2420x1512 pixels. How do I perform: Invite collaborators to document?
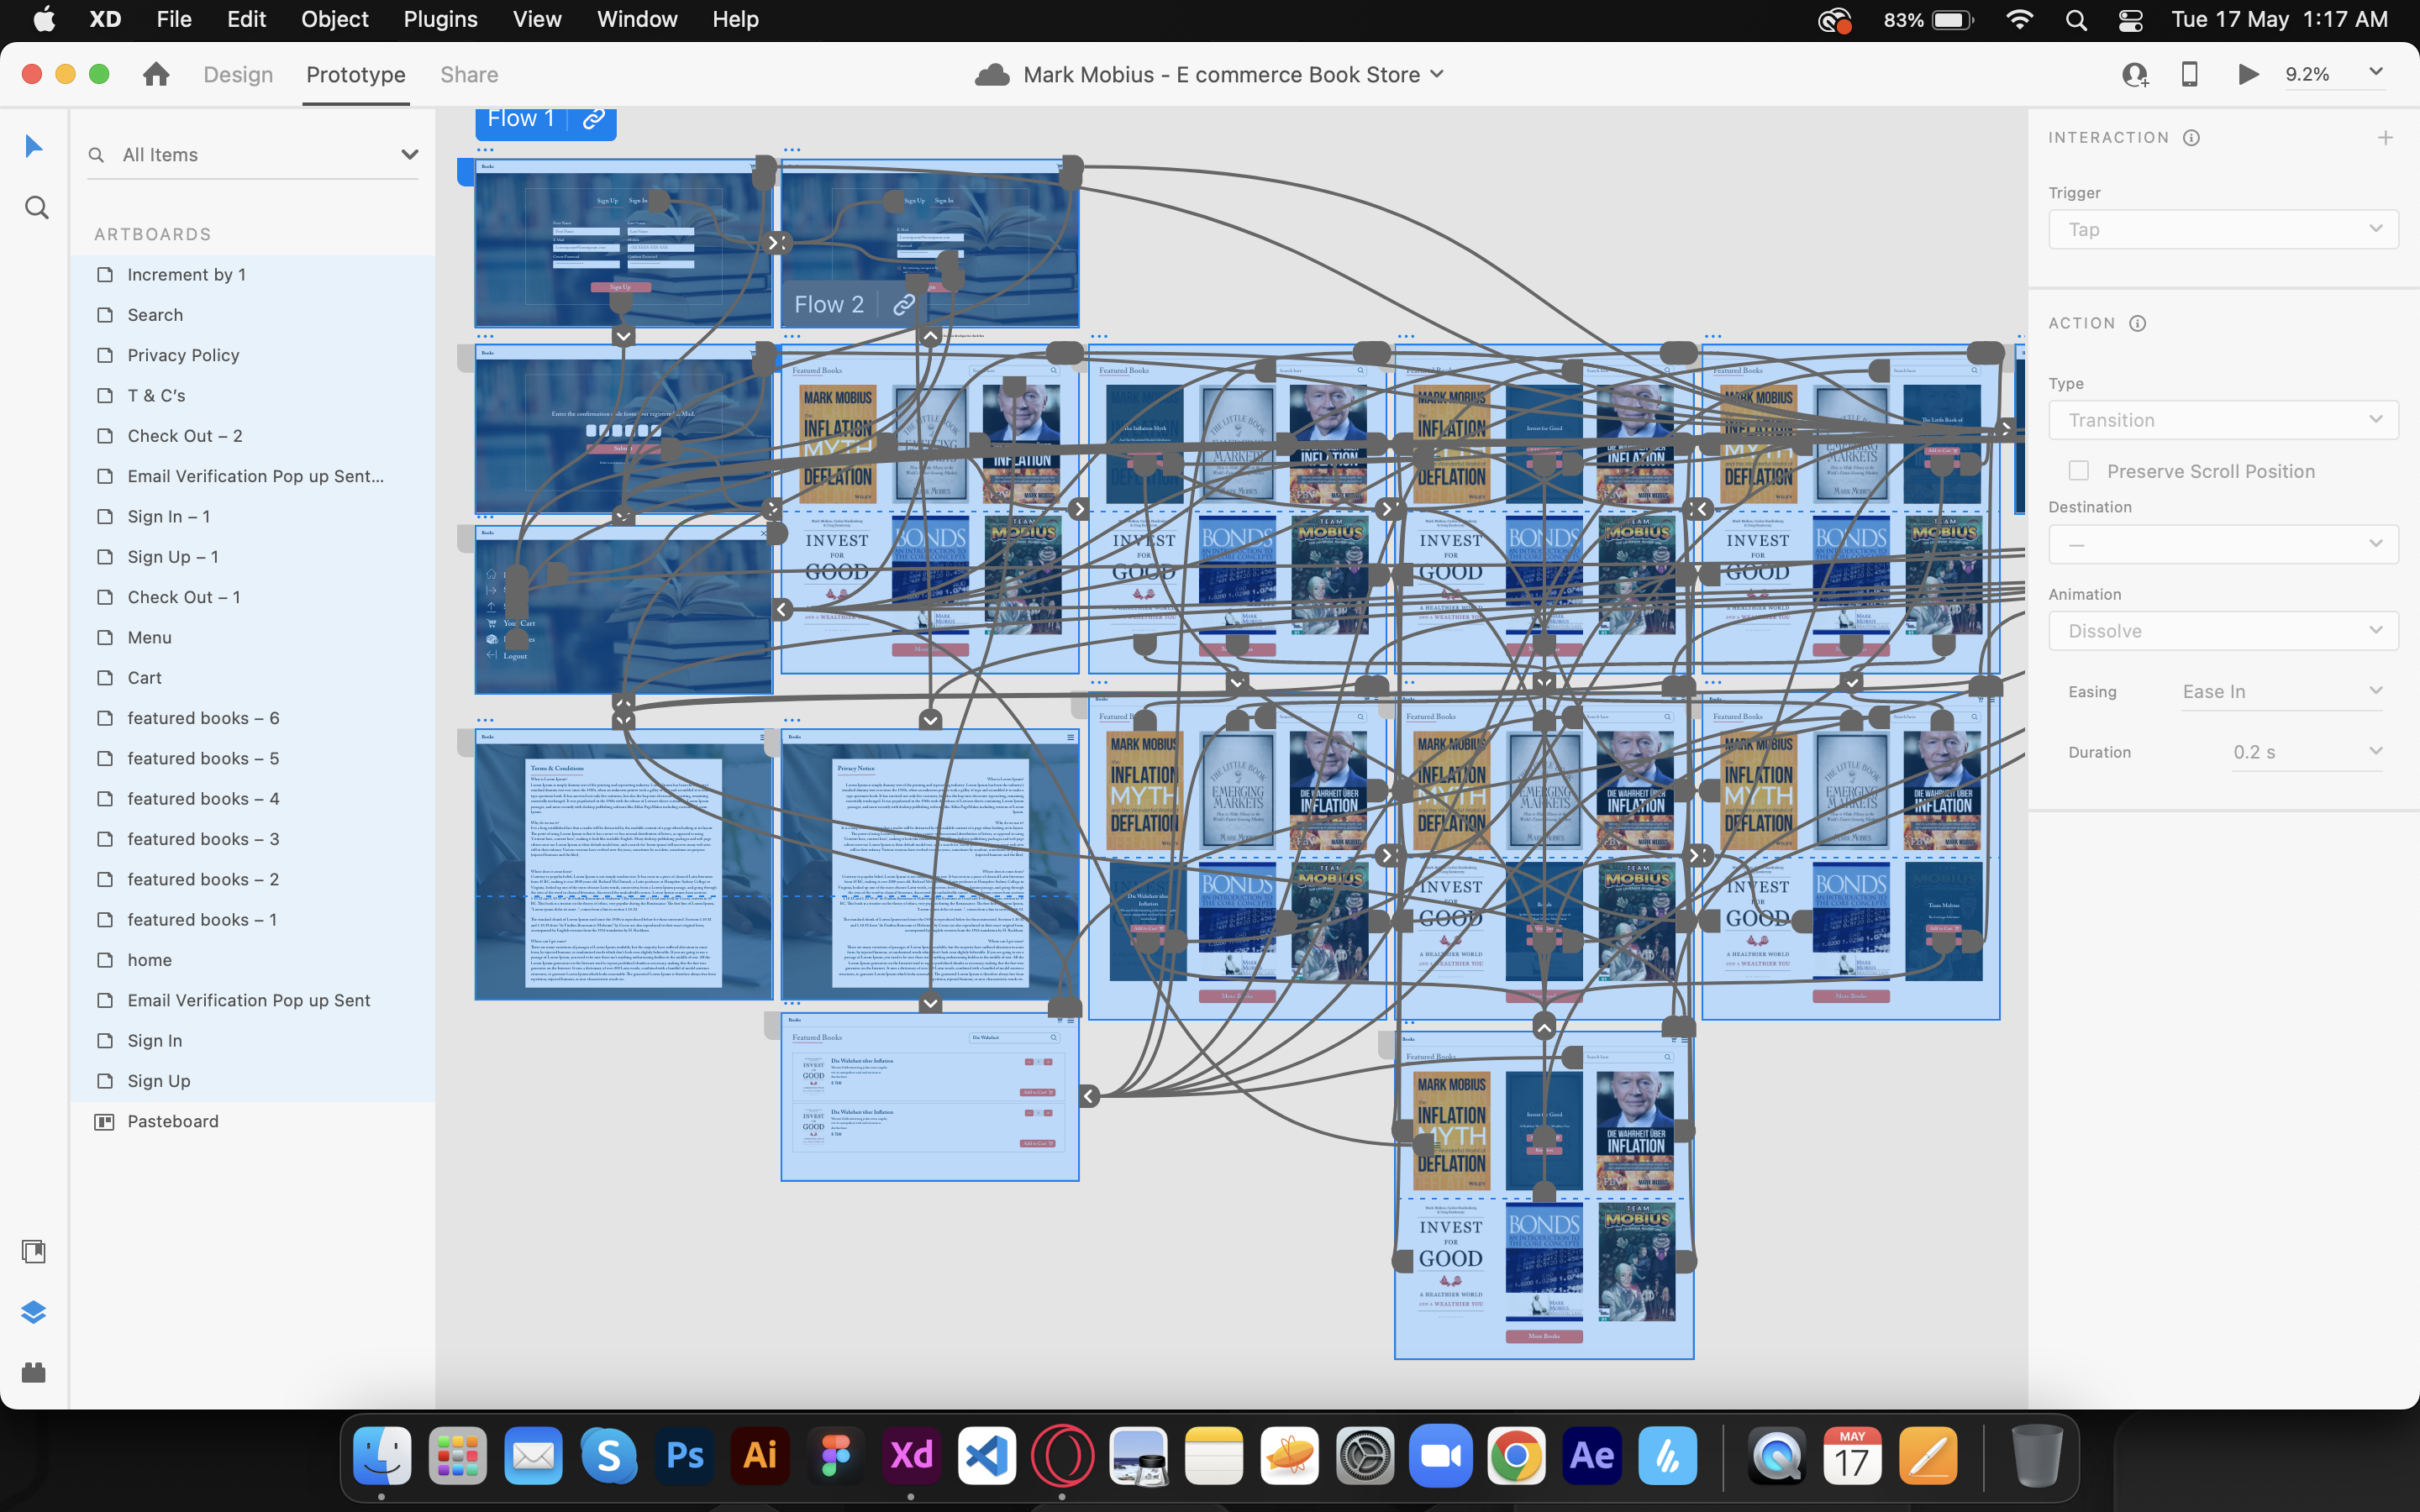point(2135,74)
